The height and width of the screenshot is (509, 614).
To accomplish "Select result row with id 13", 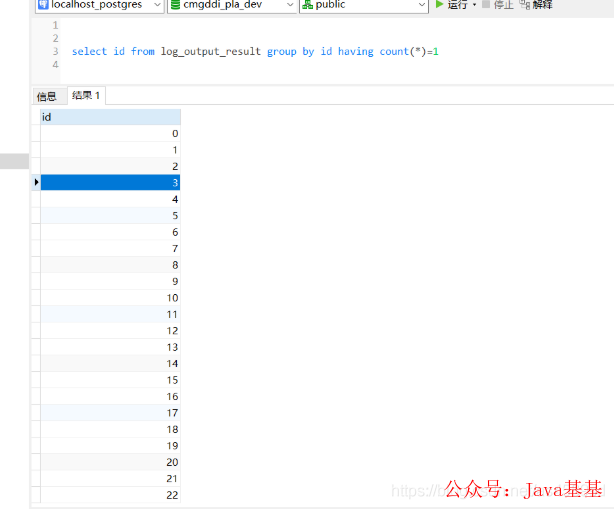I will (x=110, y=347).
